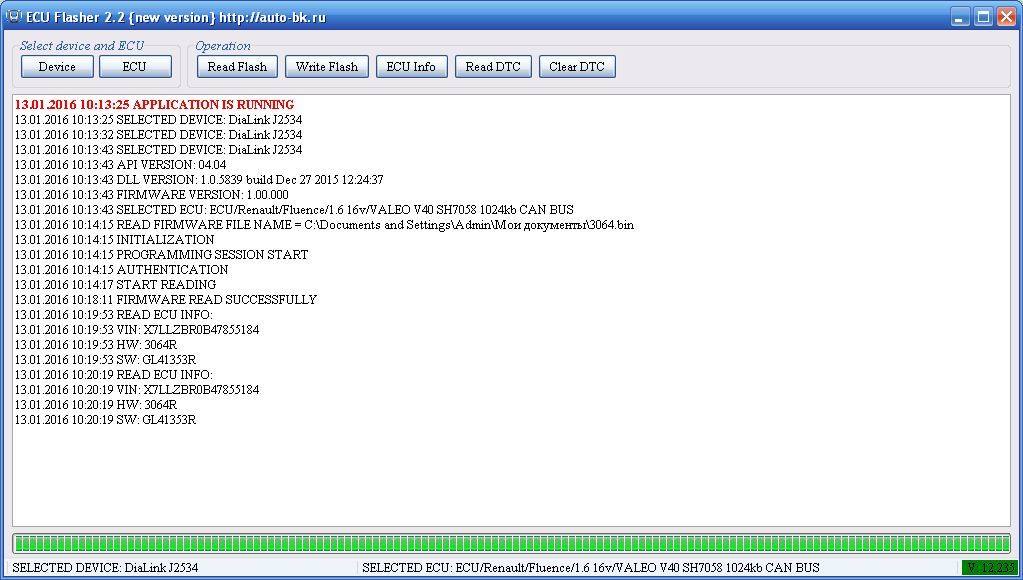The height and width of the screenshot is (580, 1023).
Task: Maximize the ECU Flasher window
Action: (983, 17)
